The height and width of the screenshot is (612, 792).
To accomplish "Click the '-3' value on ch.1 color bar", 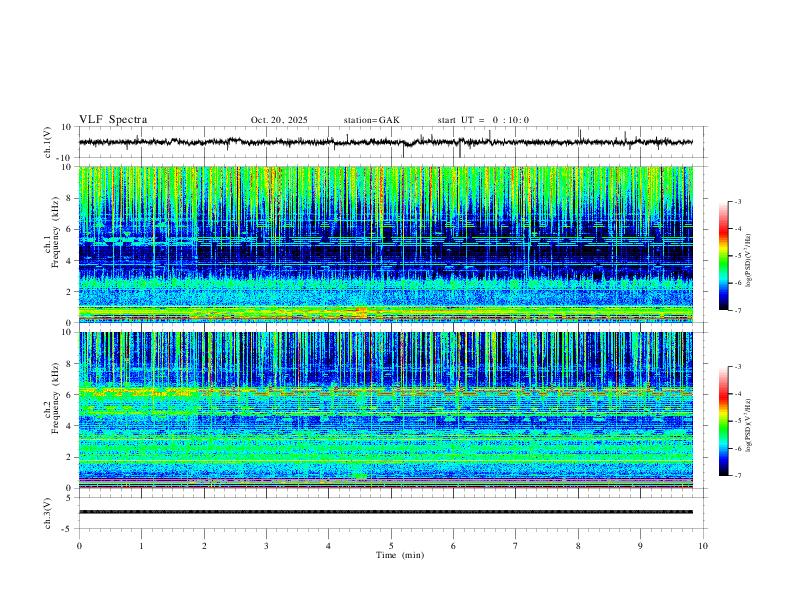I will 738,201.
